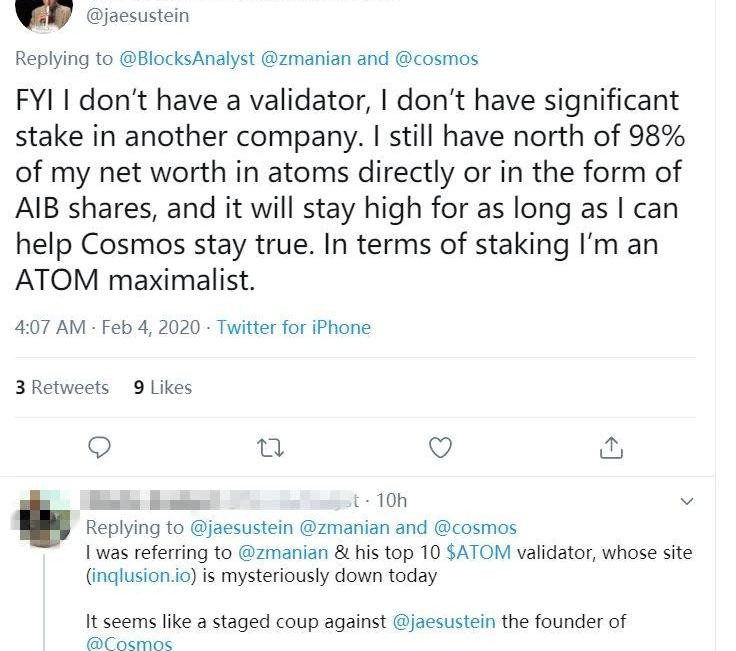Open the @jaesustein handle under author name
Viewport: 736px width, 651px height.
coord(139,16)
